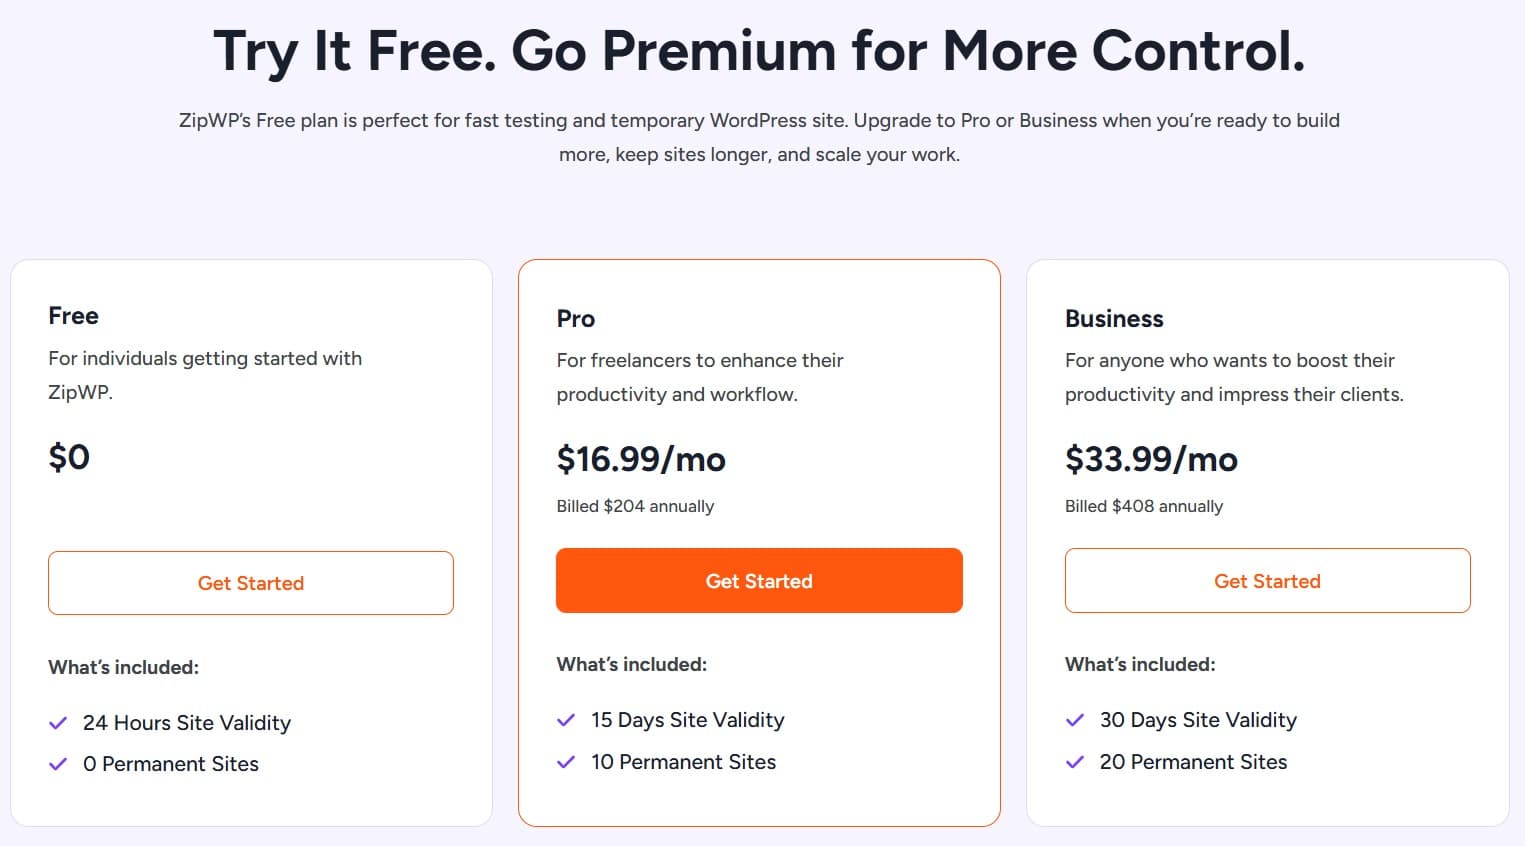Click the $16.99/mo price label

[642, 460]
